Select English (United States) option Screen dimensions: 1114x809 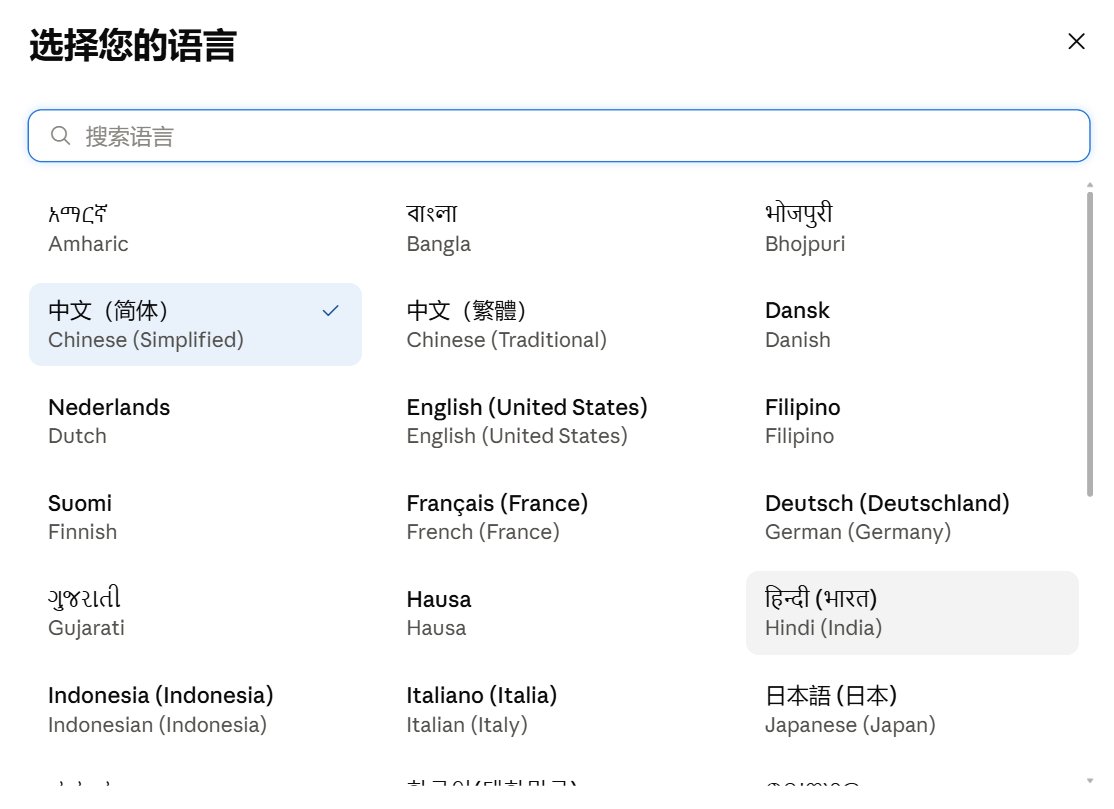[x=553, y=421]
